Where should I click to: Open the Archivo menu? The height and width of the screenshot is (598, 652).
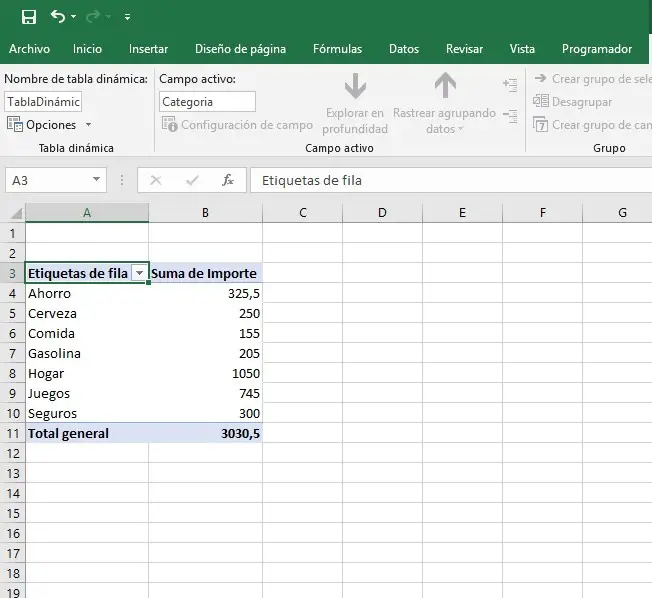pyautogui.click(x=29, y=49)
